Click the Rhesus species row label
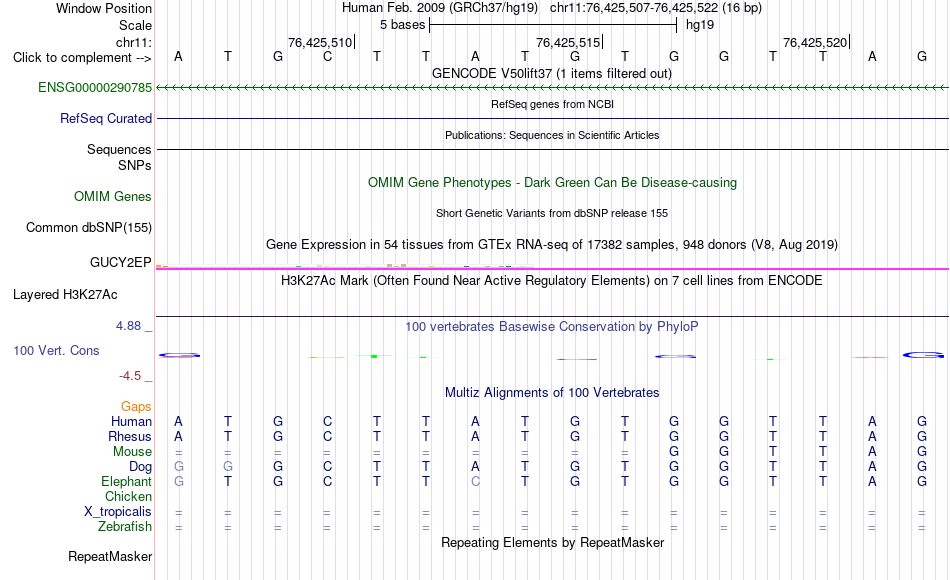 130,436
